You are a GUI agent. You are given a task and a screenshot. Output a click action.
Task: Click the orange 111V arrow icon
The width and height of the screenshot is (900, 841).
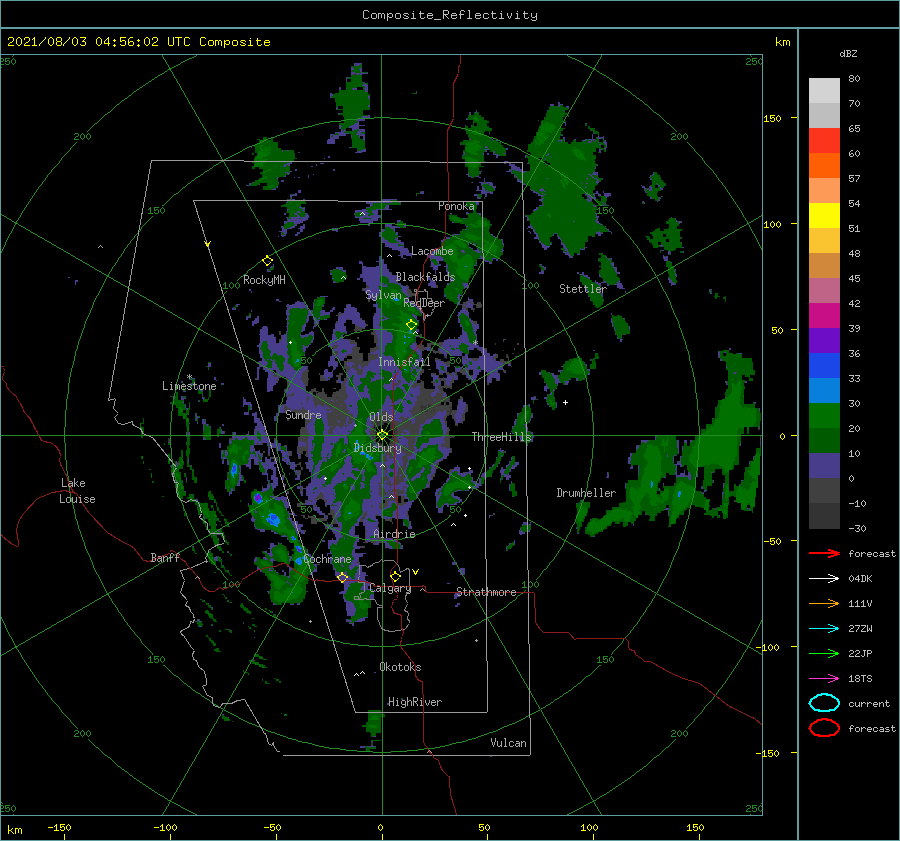coord(824,603)
